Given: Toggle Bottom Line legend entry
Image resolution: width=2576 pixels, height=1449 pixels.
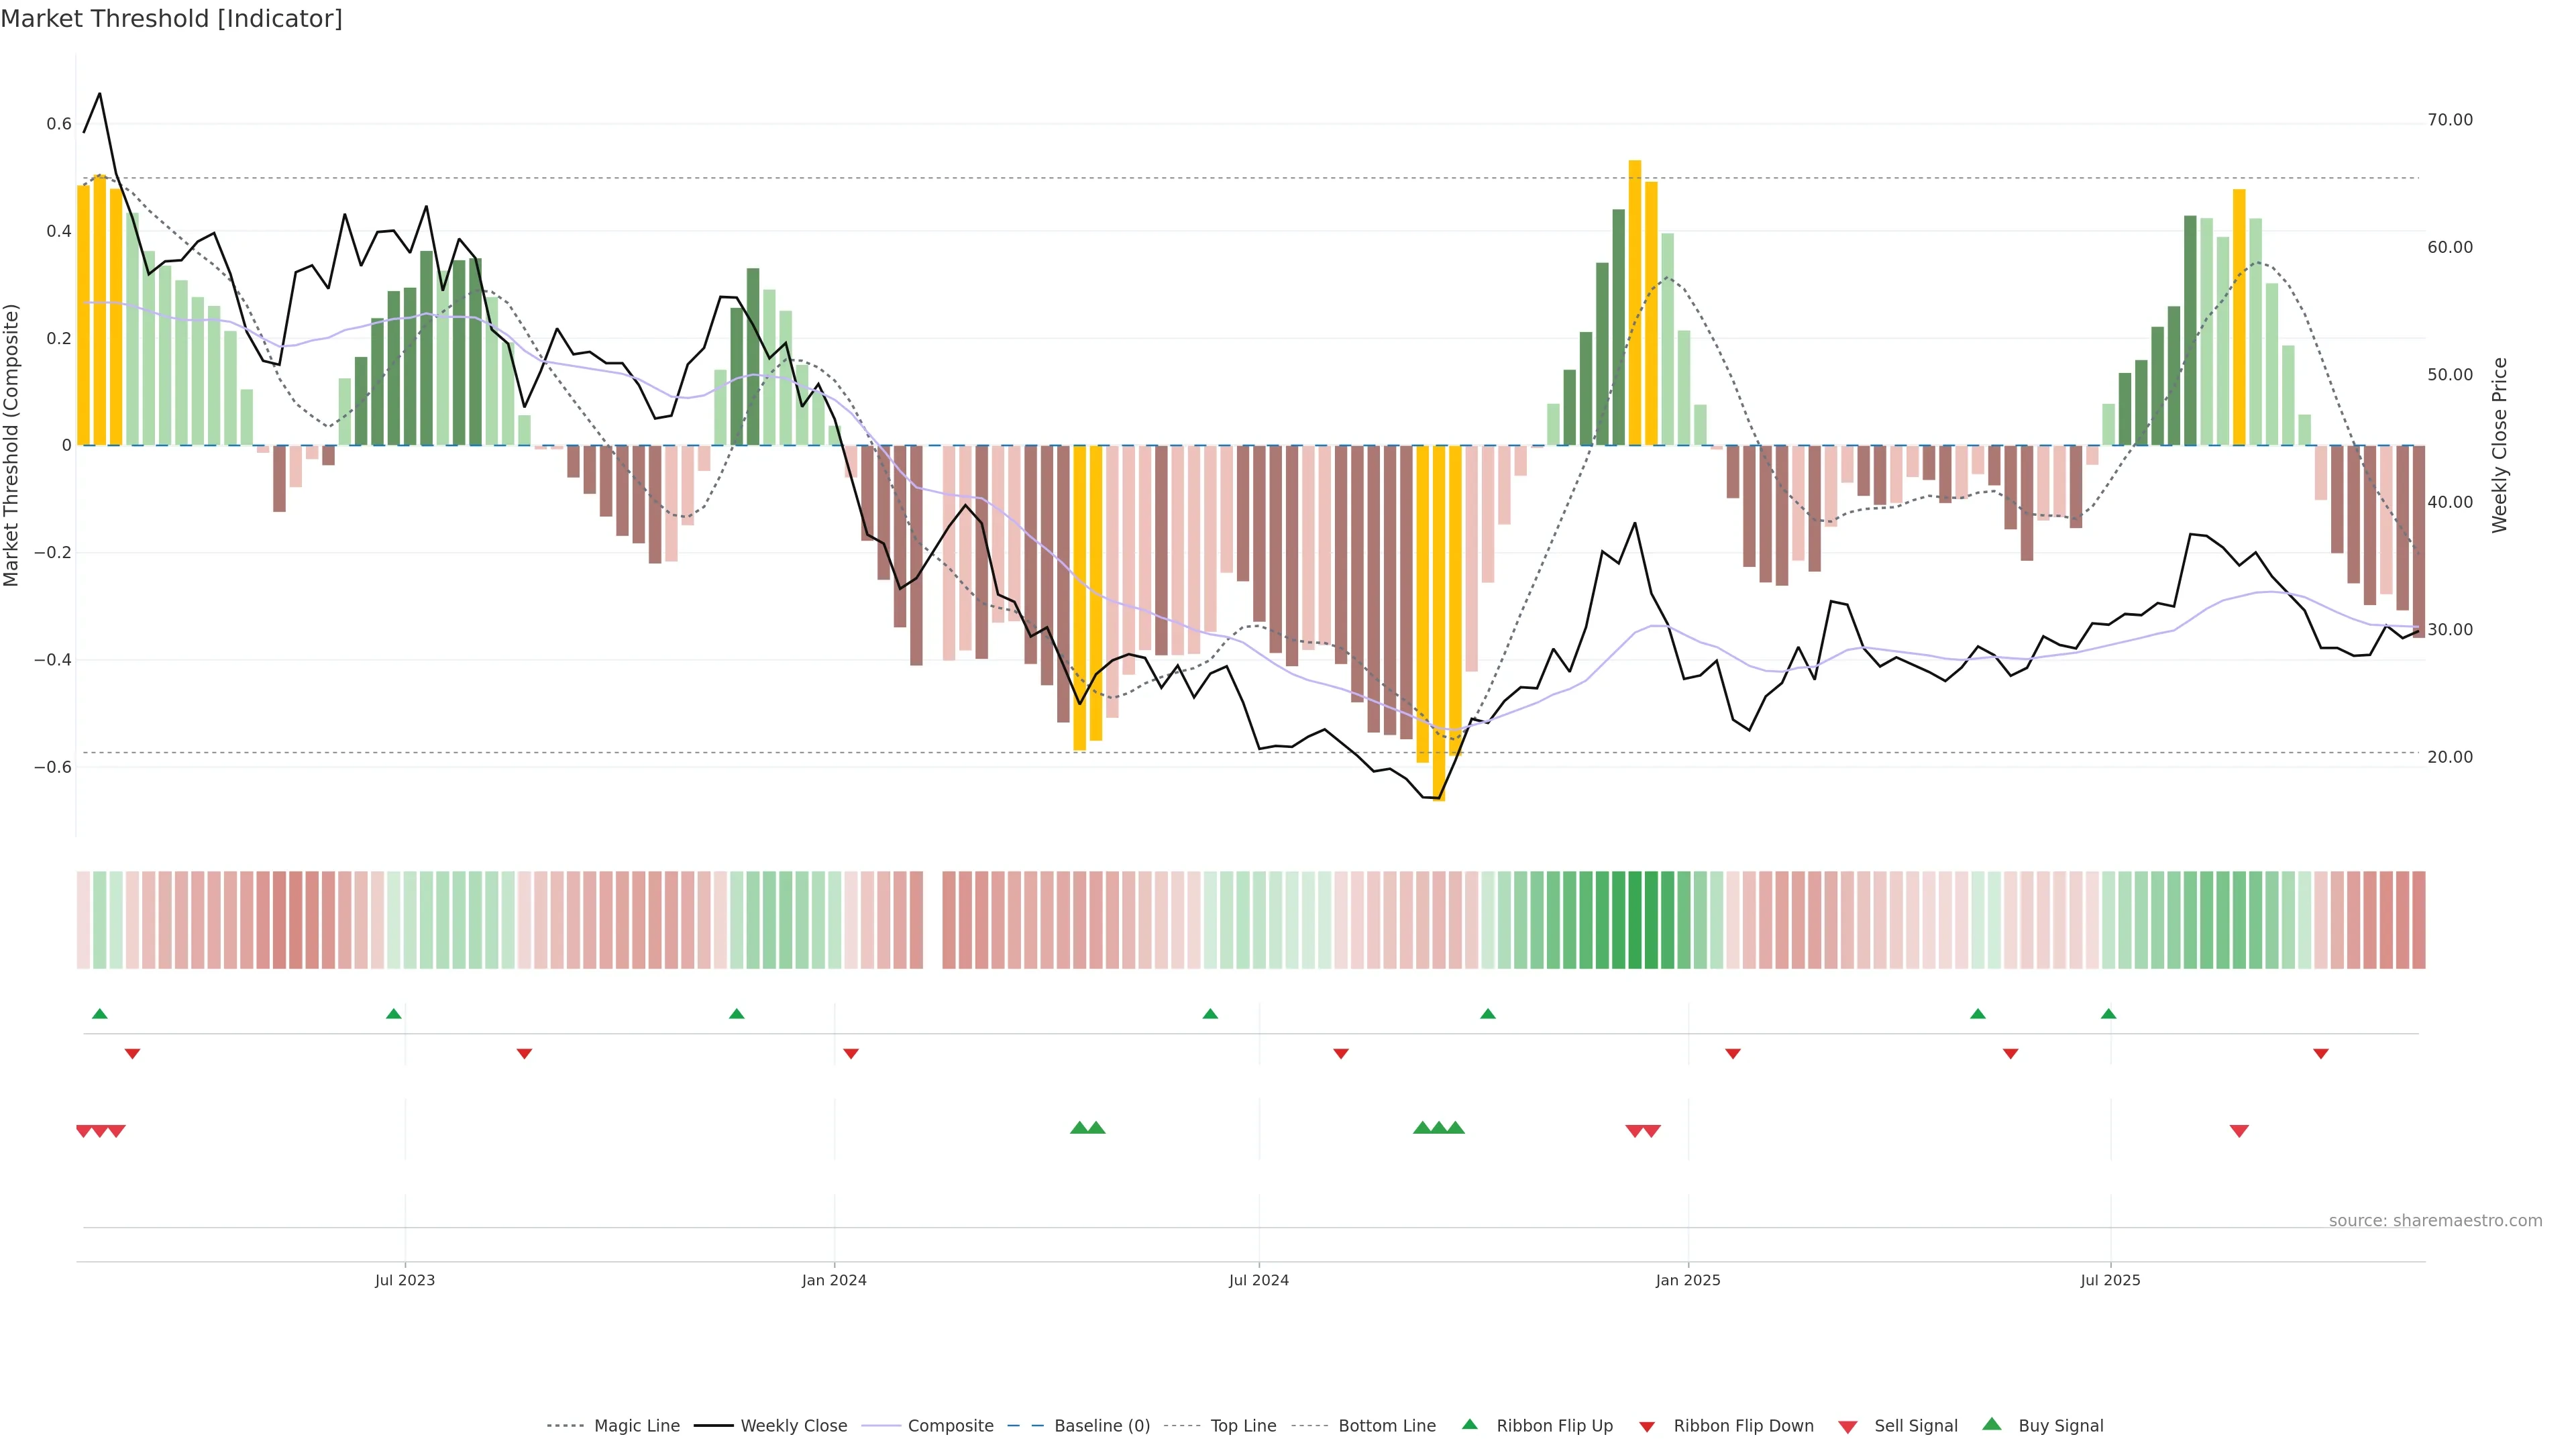Looking at the screenshot, I should tap(1386, 1426).
